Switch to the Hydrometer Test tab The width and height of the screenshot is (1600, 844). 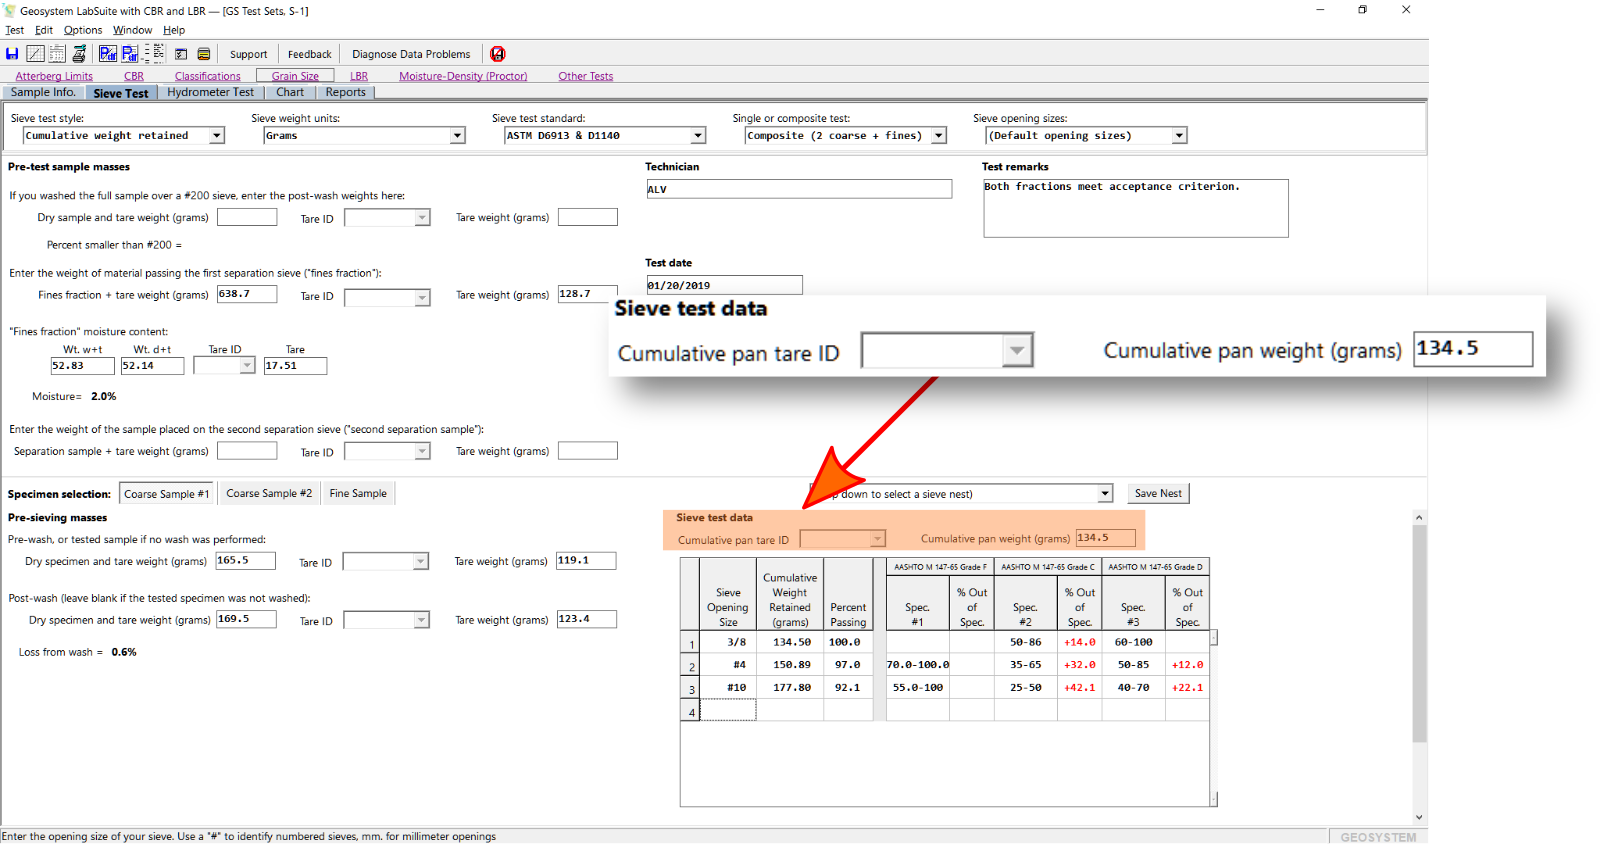(x=210, y=92)
